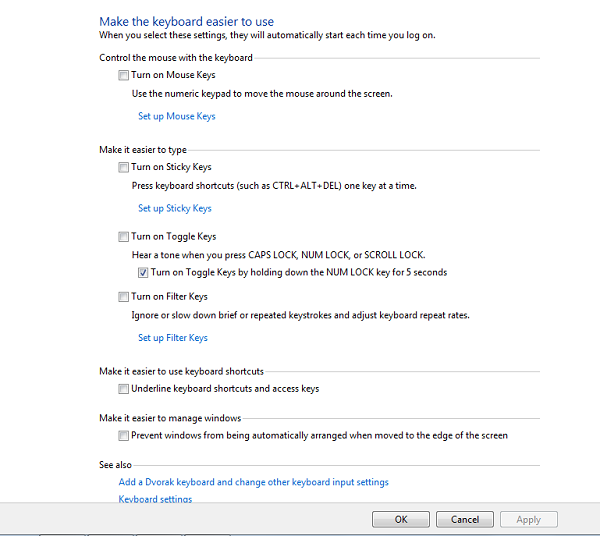Click the 'Control the mouse with the keyboard' label
The width and height of the screenshot is (600, 536).
175,58
